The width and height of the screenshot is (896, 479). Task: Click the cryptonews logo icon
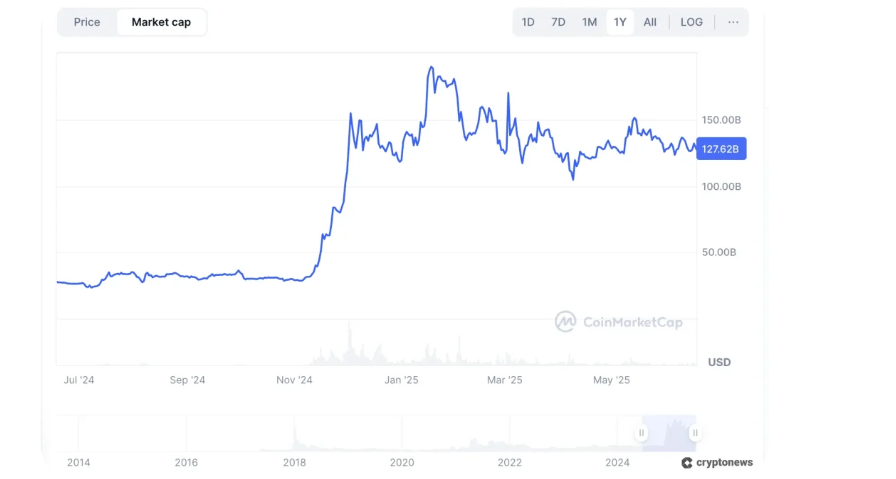687,463
